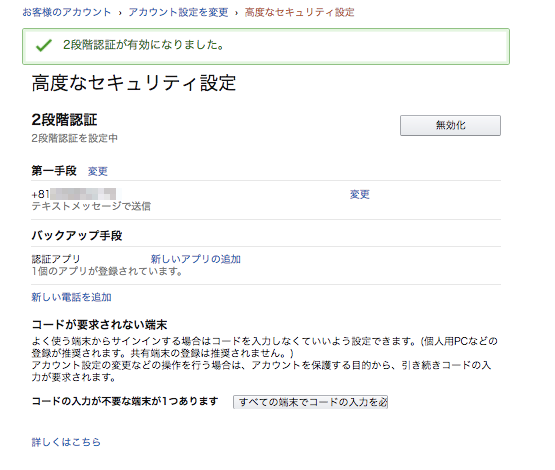Click the 高度なセキュリティ設定 page title

pyautogui.click(x=134, y=83)
